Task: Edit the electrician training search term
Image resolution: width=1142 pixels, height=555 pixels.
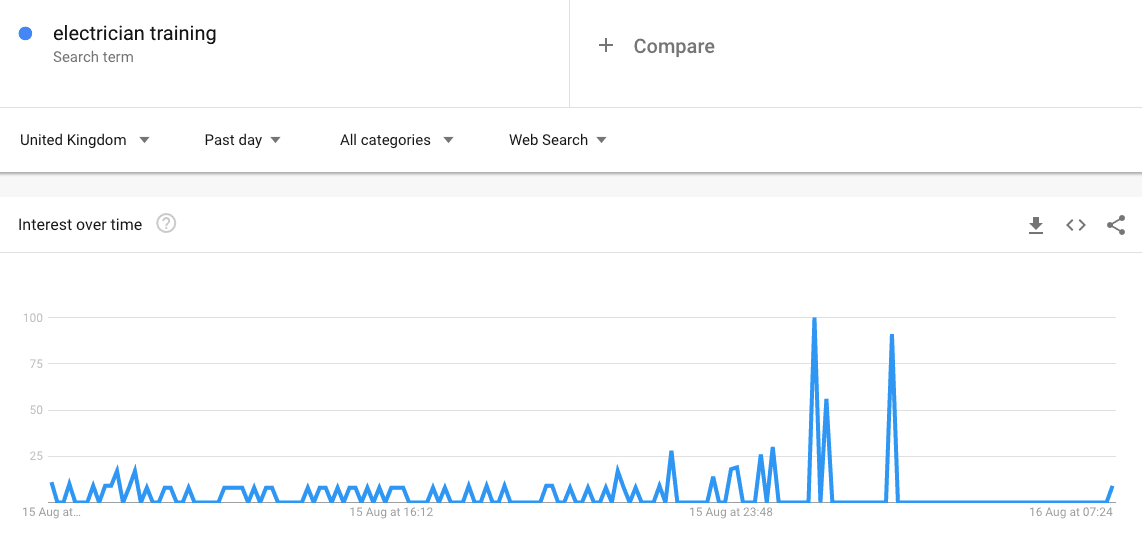Action: coord(135,34)
